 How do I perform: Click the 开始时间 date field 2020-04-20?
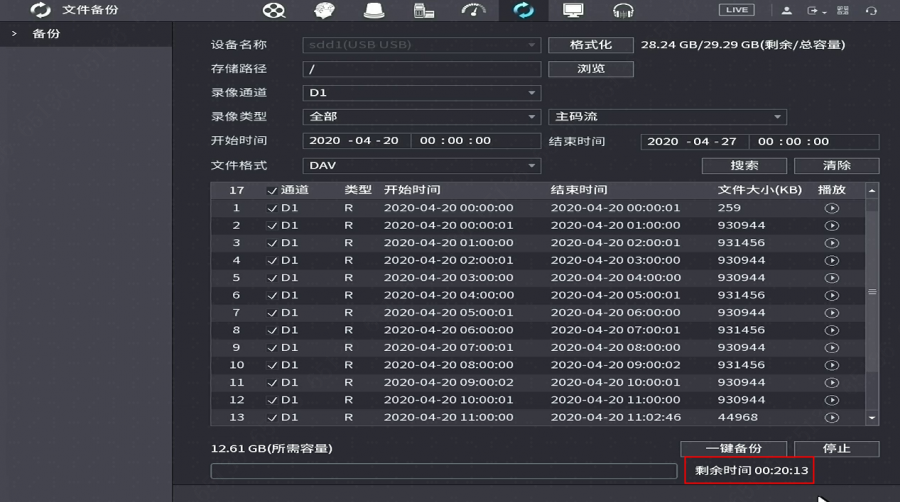tap(356, 141)
